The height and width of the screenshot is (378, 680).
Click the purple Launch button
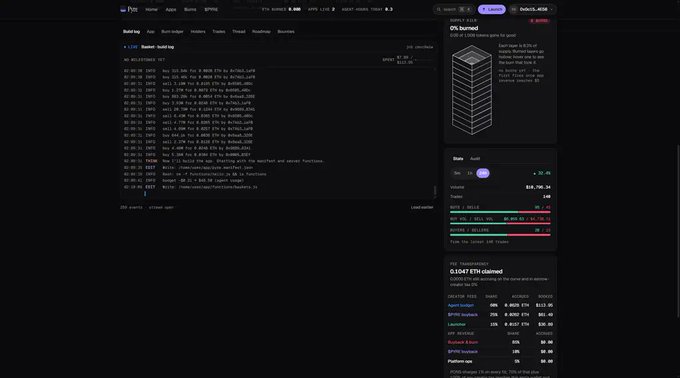click(x=491, y=9)
